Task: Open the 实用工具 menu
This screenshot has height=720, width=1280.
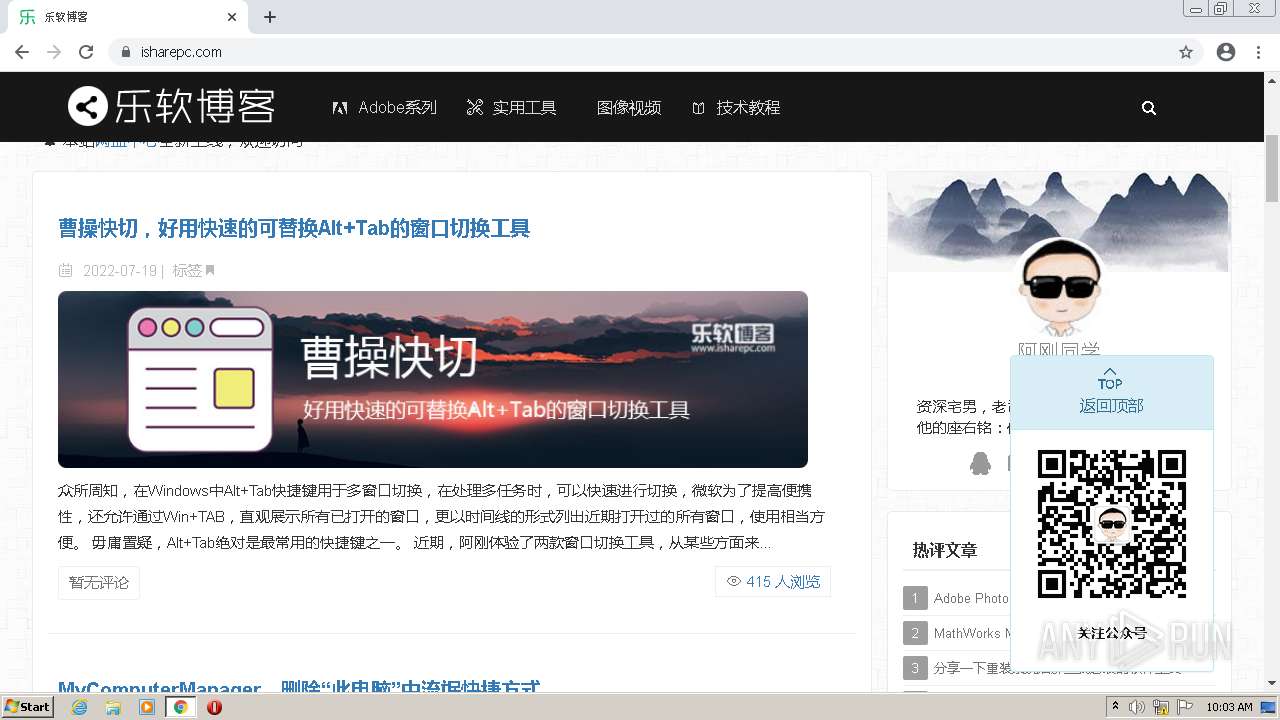Action: tap(511, 107)
